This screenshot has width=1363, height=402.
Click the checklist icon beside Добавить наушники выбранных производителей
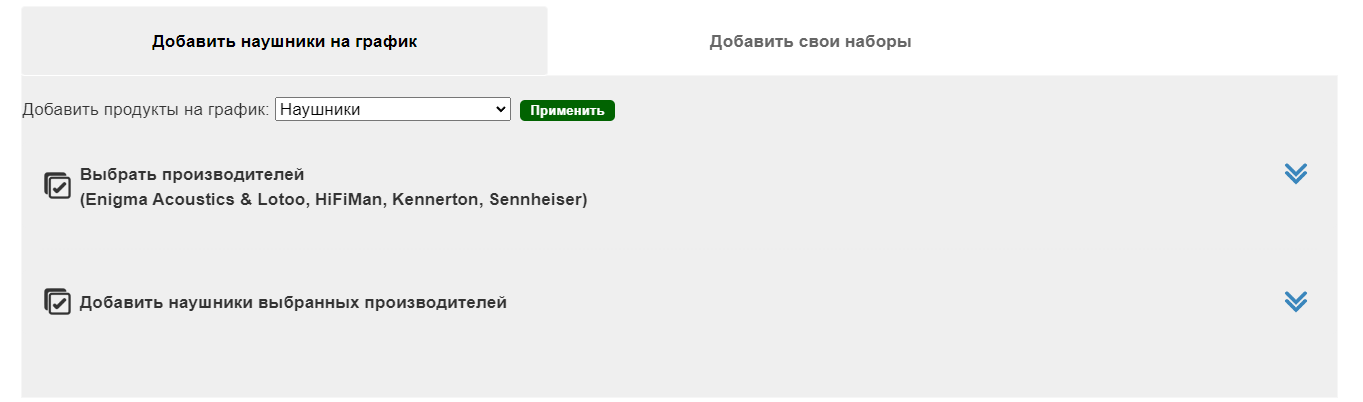click(x=58, y=301)
